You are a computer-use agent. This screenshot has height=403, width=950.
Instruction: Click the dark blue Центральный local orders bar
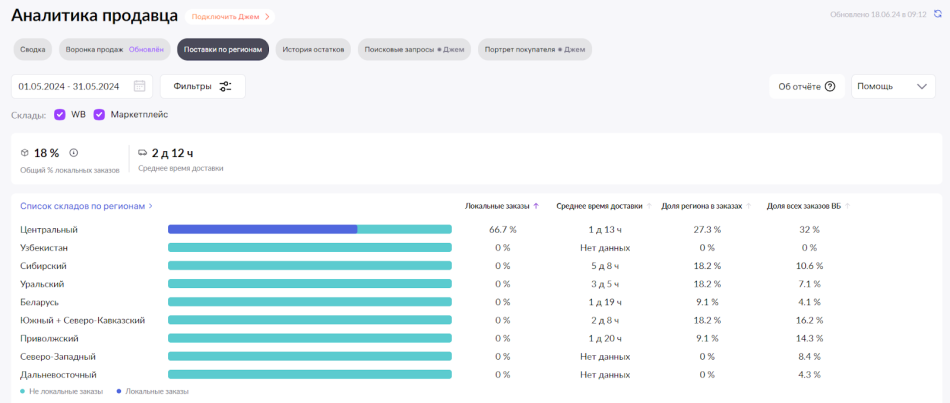[262, 229]
